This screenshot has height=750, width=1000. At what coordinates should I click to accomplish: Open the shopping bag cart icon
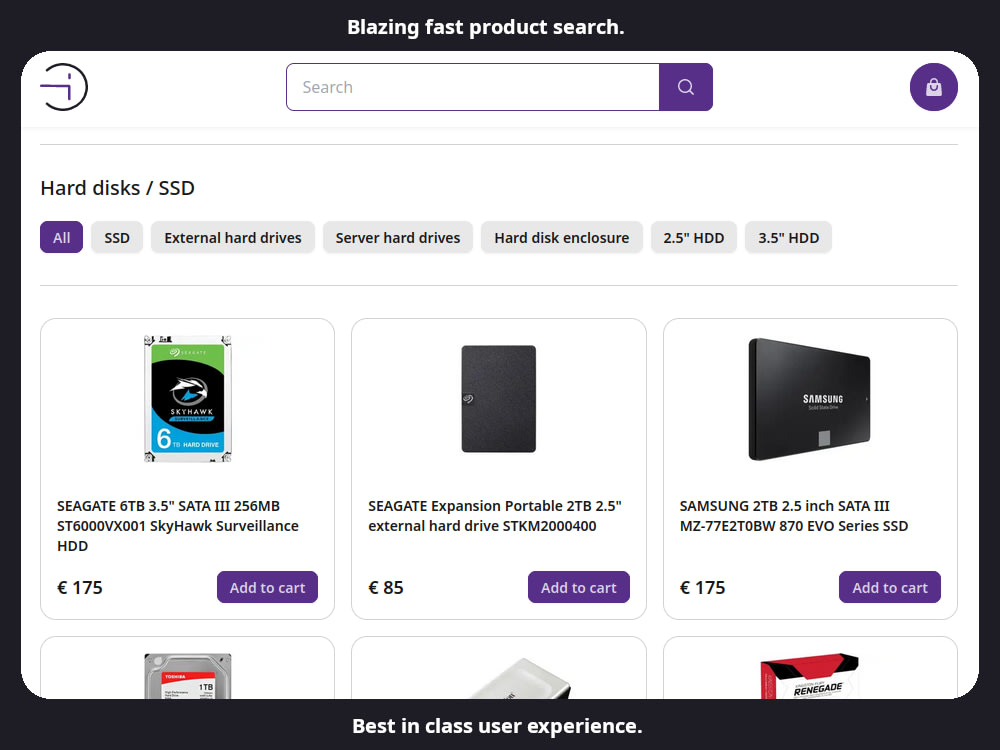coord(934,87)
